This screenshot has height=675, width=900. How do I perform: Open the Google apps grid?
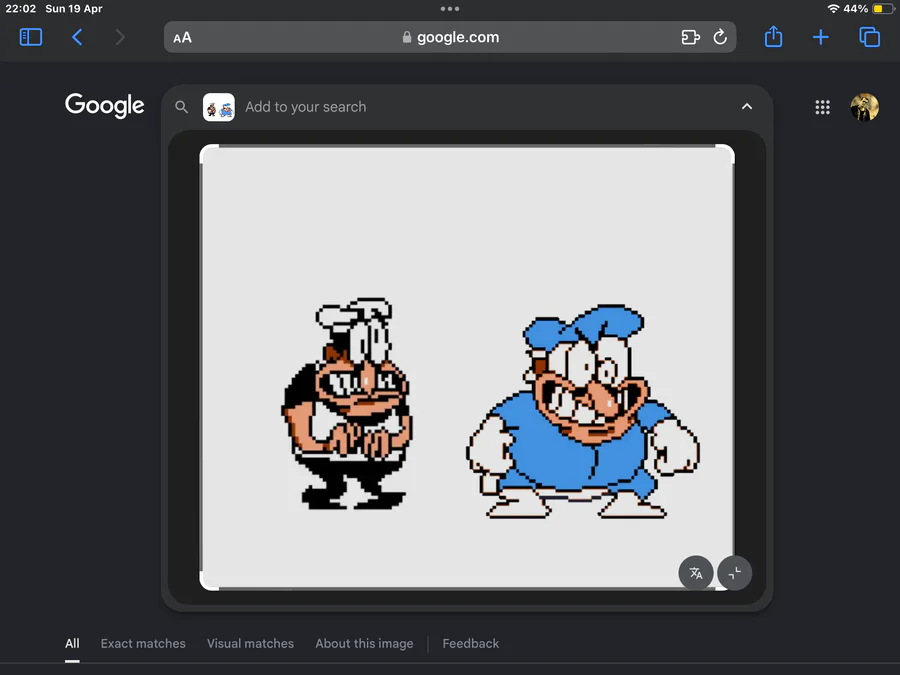pyautogui.click(x=822, y=107)
